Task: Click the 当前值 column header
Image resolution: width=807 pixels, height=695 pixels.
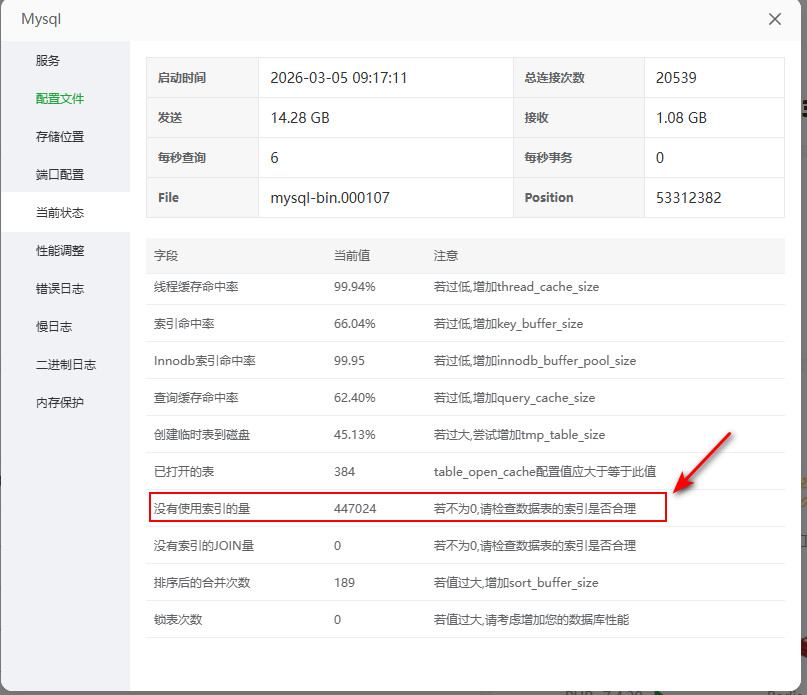Action: pos(352,256)
